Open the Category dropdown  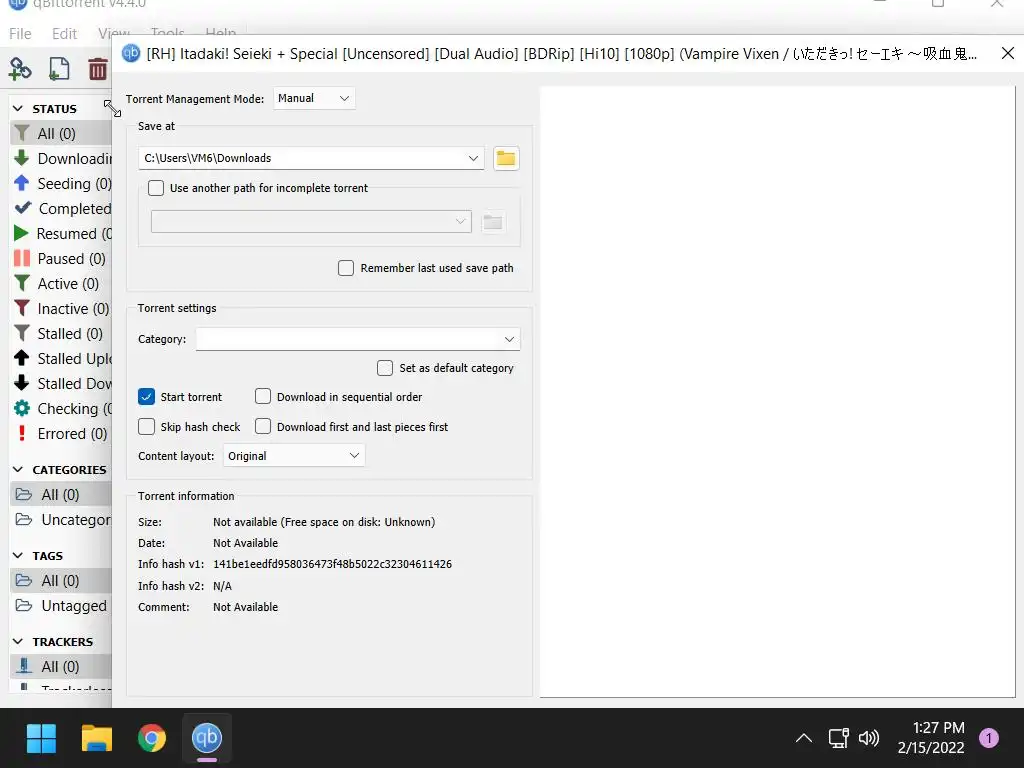358,340
